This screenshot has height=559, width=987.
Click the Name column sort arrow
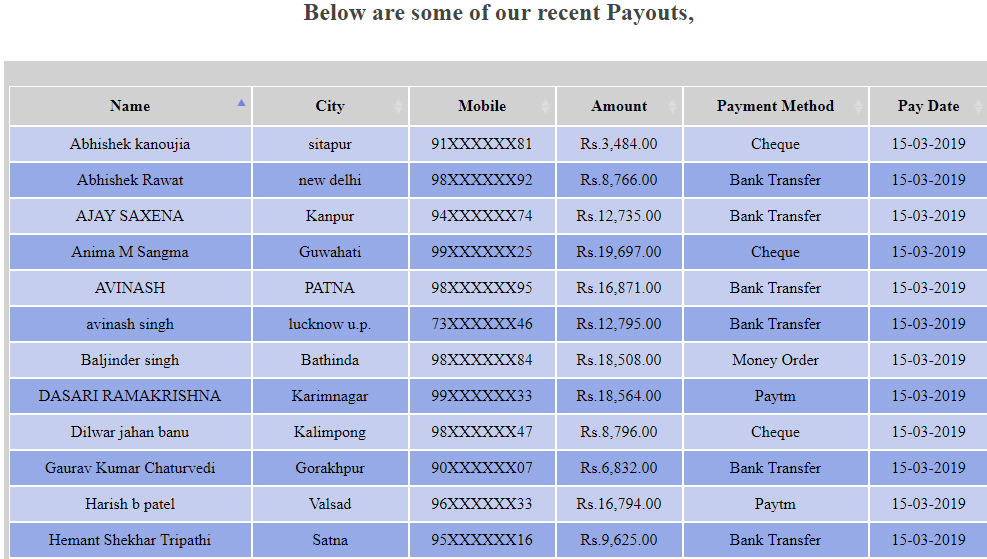tap(241, 103)
